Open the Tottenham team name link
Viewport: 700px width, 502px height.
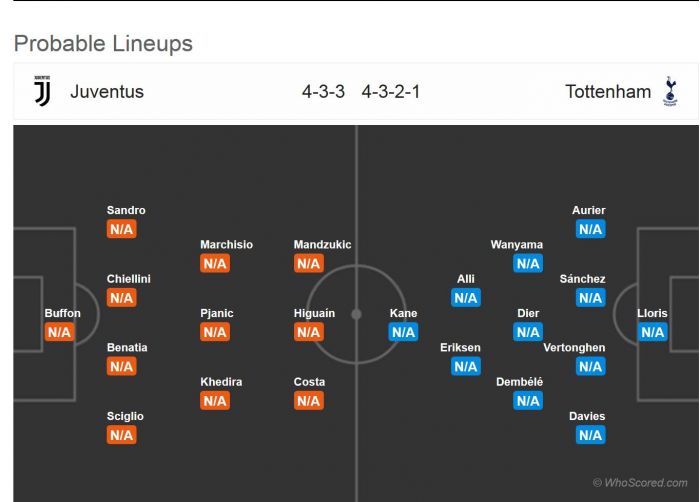click(608, 92)
